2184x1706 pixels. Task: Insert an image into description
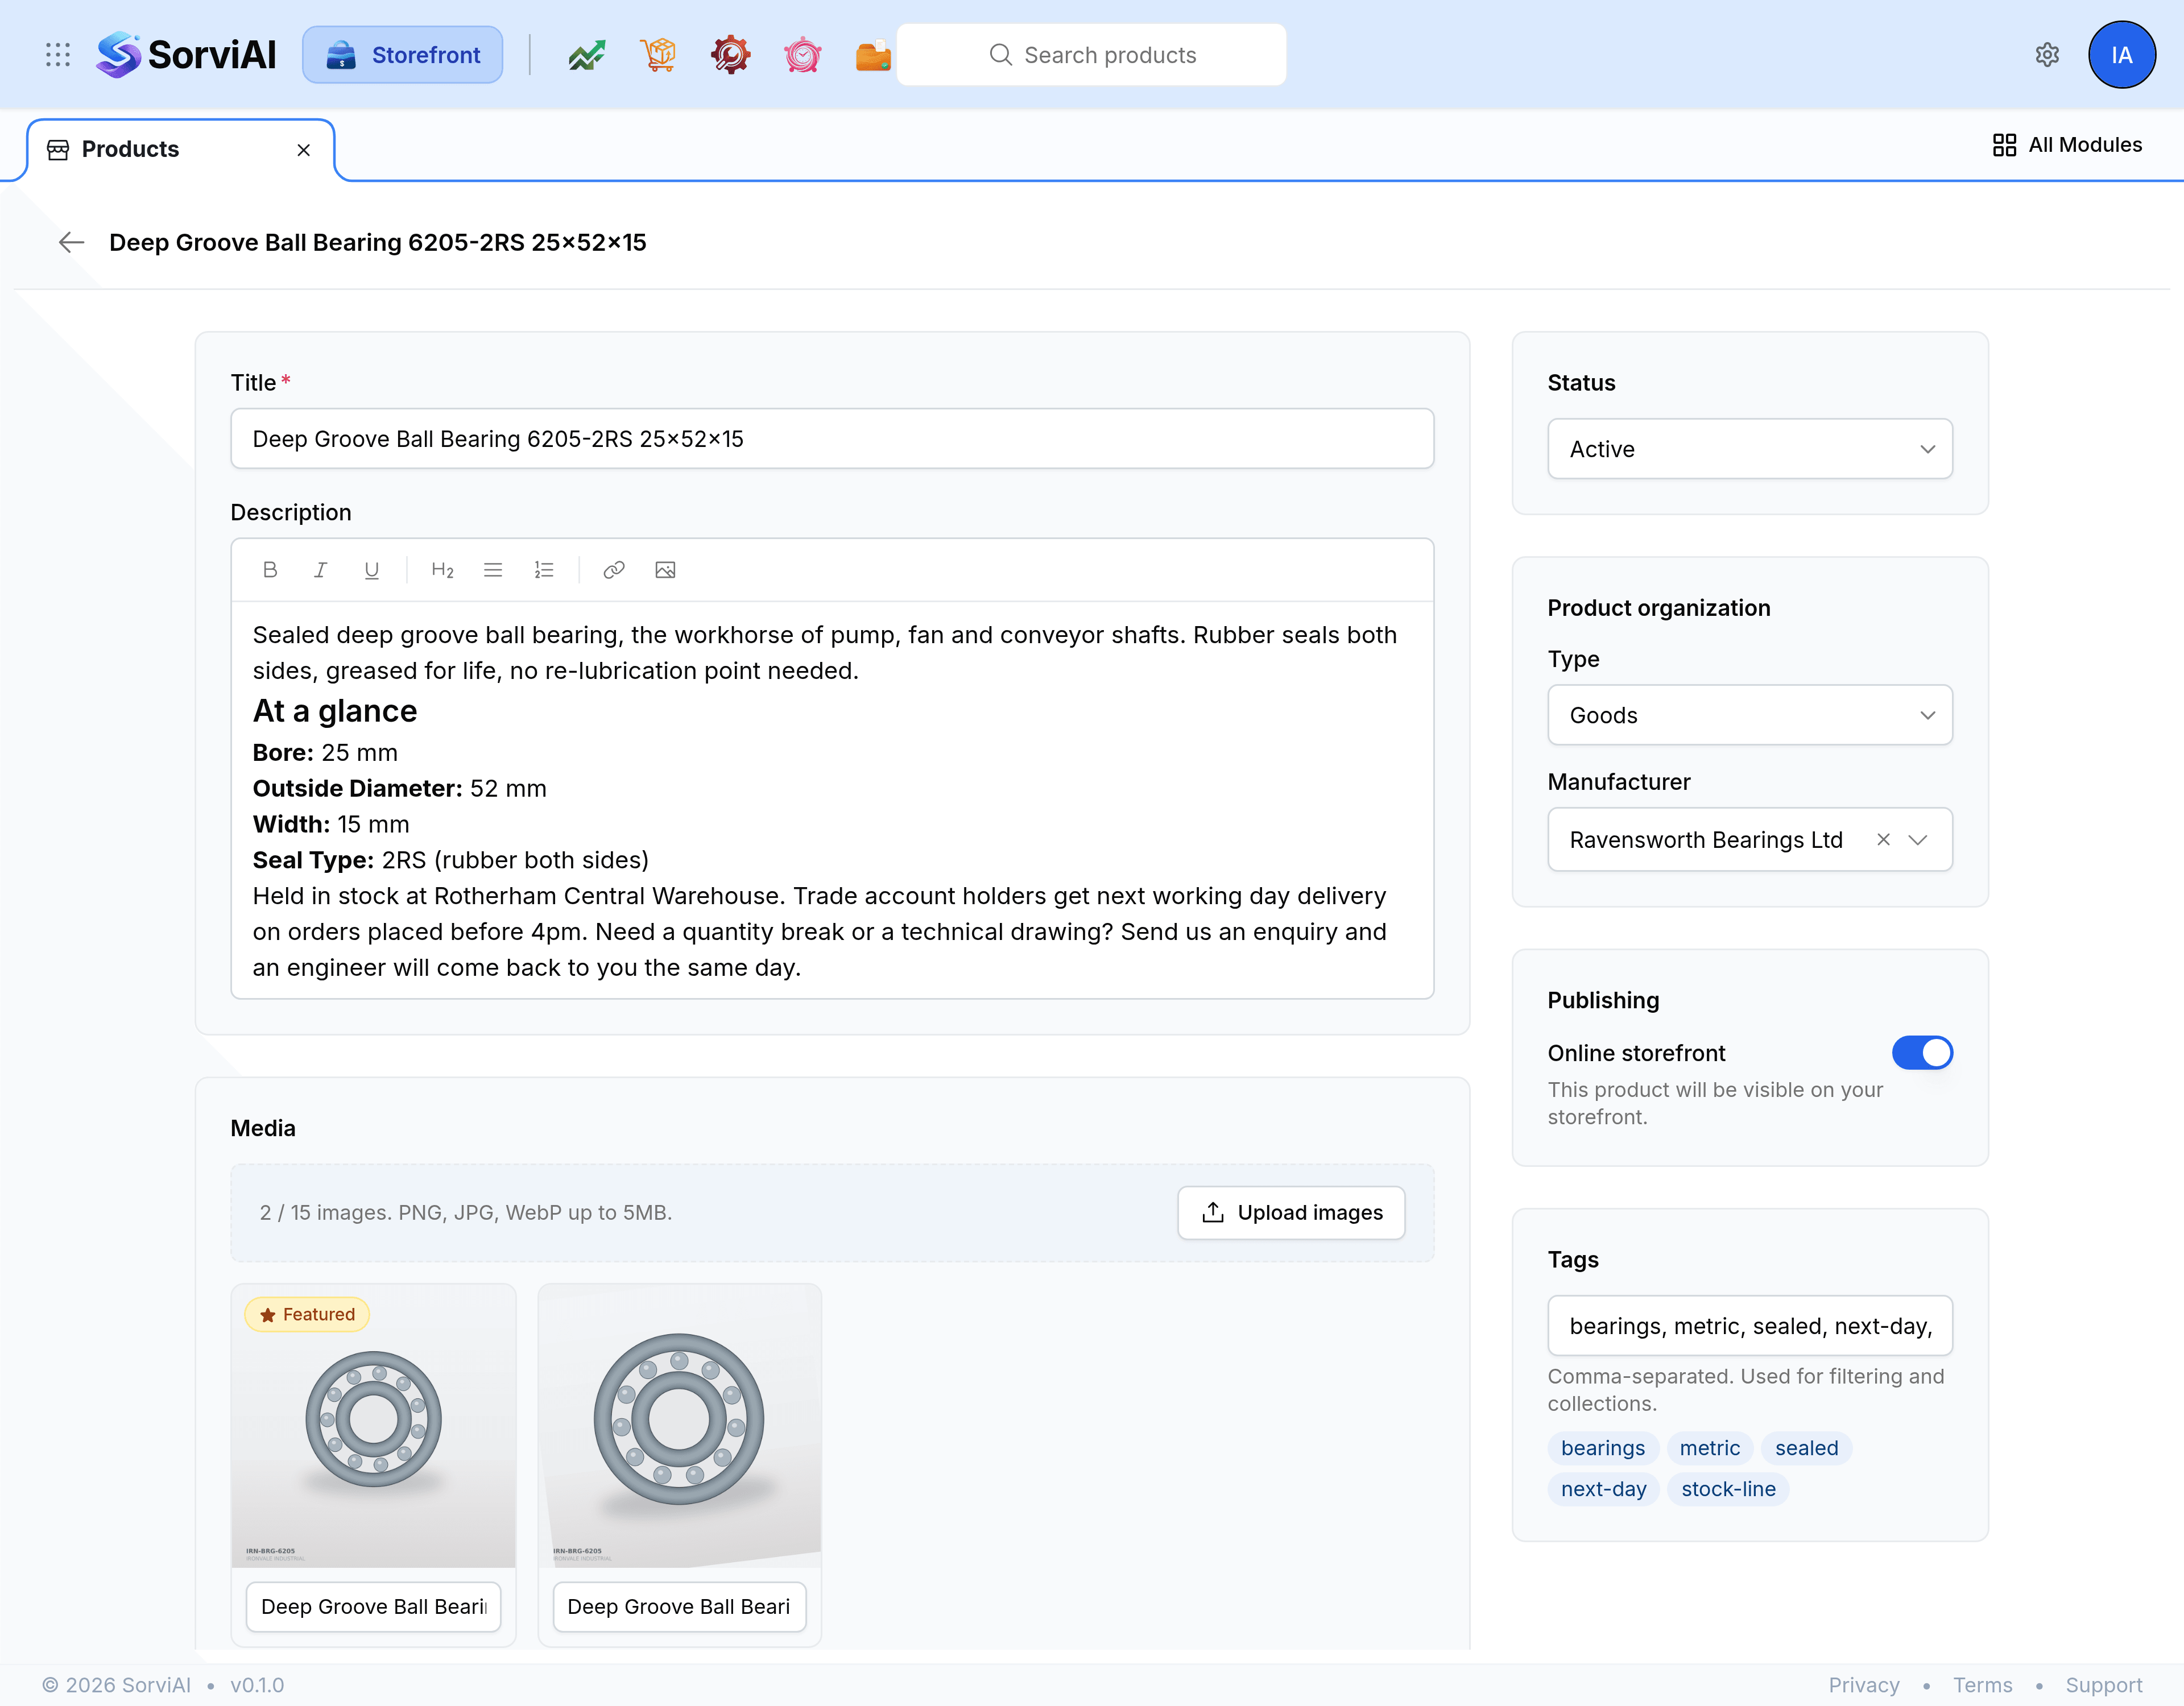[x=665, y=570]
